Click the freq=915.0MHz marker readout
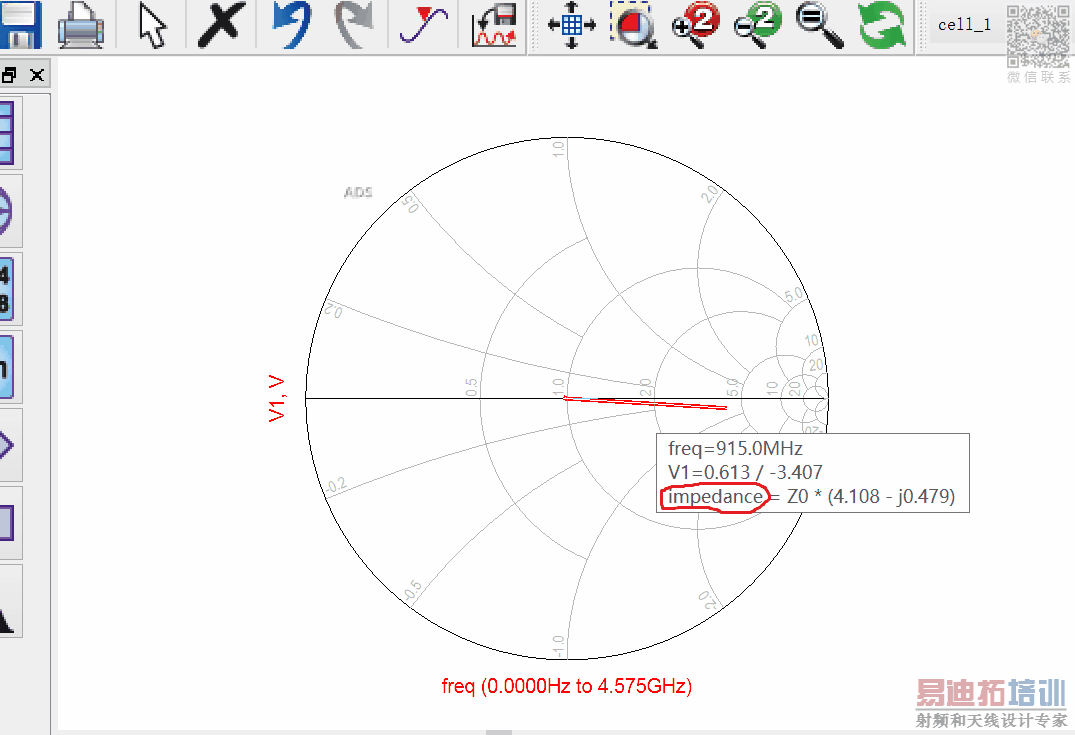1075x735 pixels. coord(735,448)
